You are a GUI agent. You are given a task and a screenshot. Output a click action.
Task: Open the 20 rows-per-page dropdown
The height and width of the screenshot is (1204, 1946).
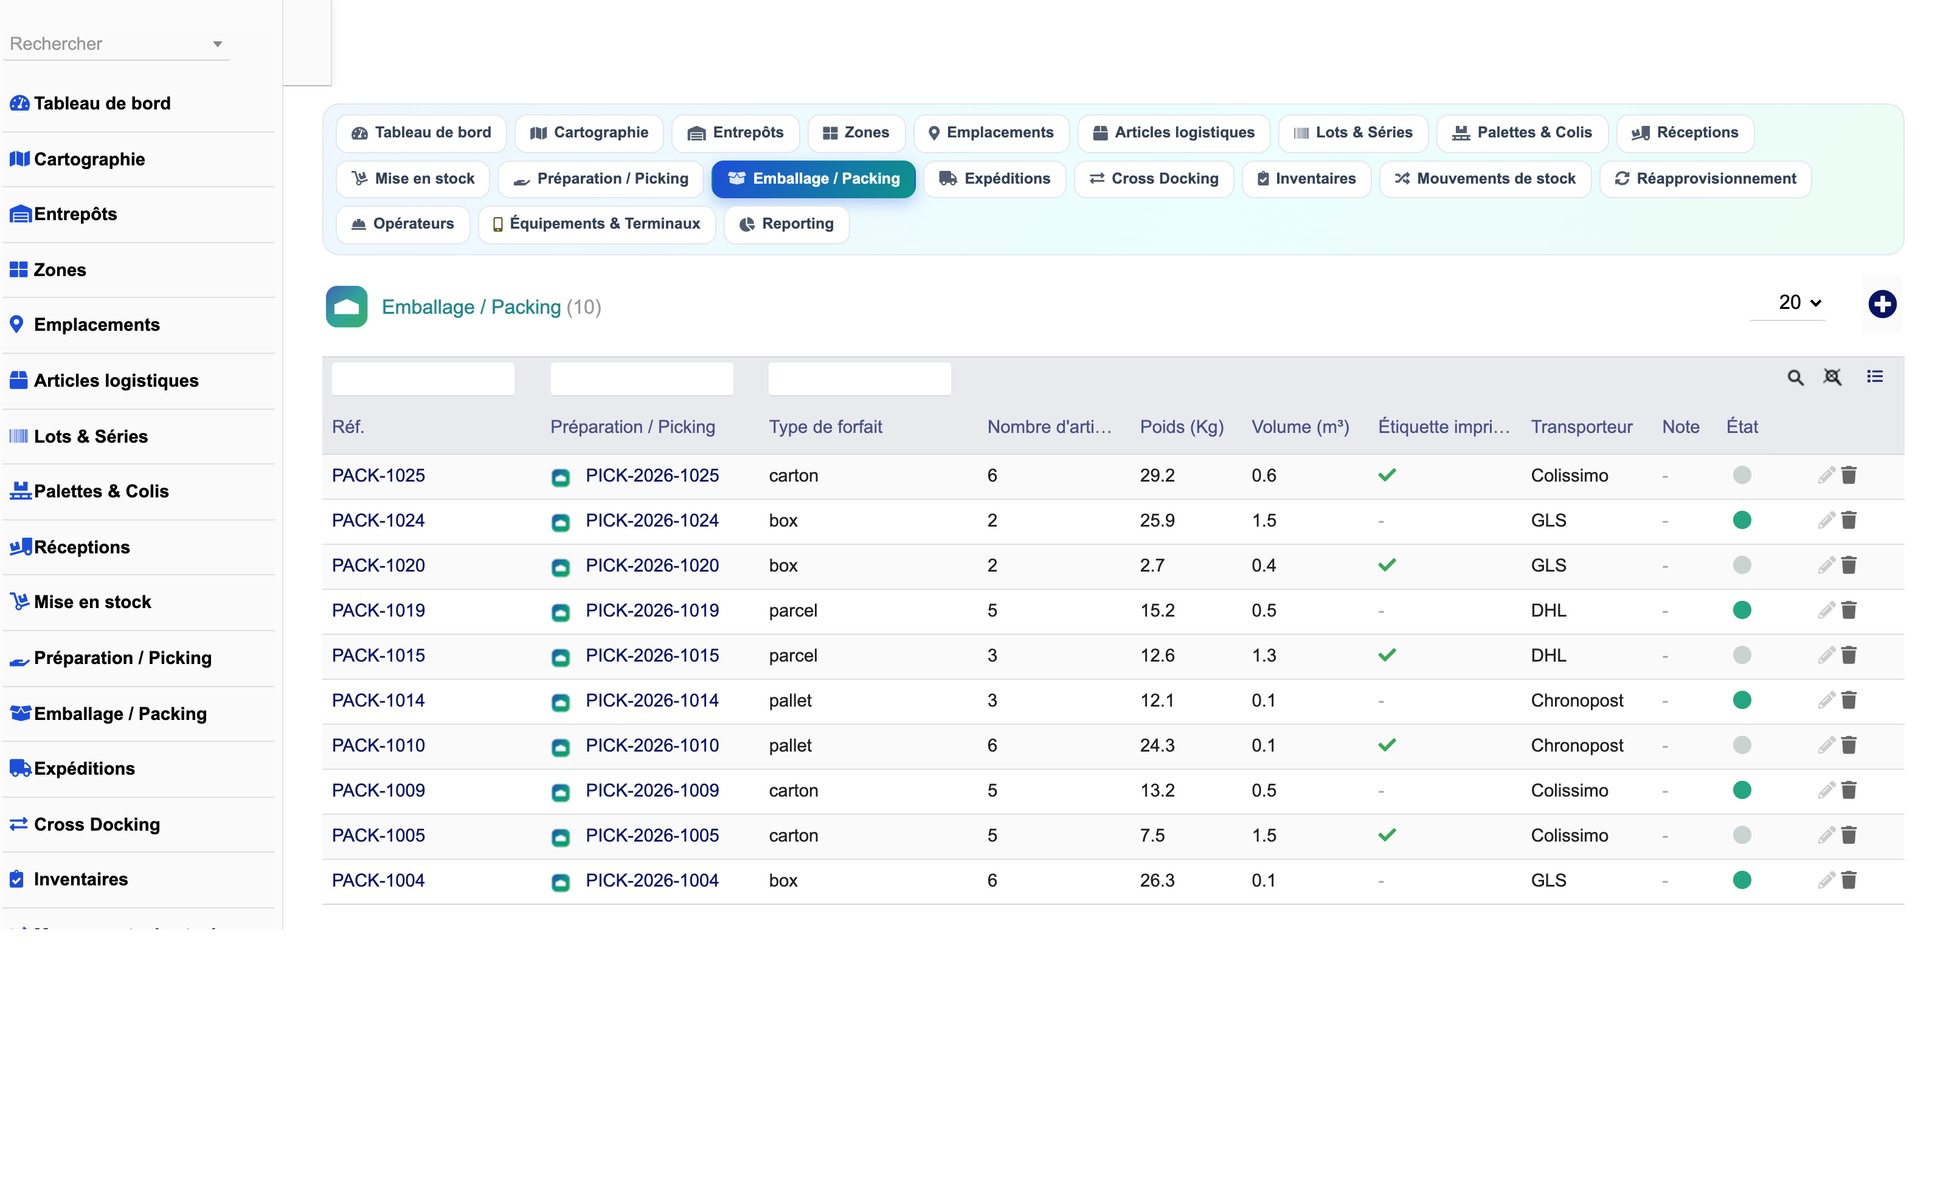pyautogui.click(x=1799, y=302)
